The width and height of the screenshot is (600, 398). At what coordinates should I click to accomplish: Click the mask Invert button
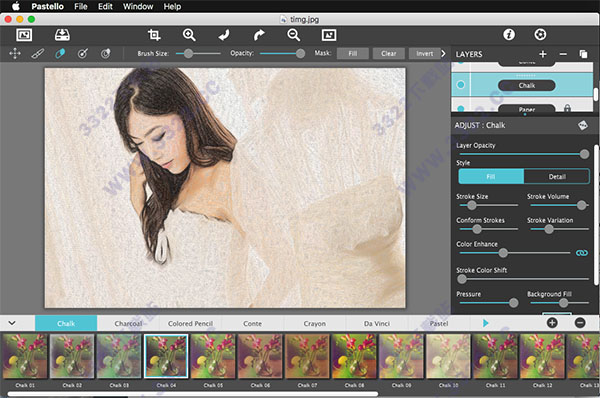[x=425, y=54]
